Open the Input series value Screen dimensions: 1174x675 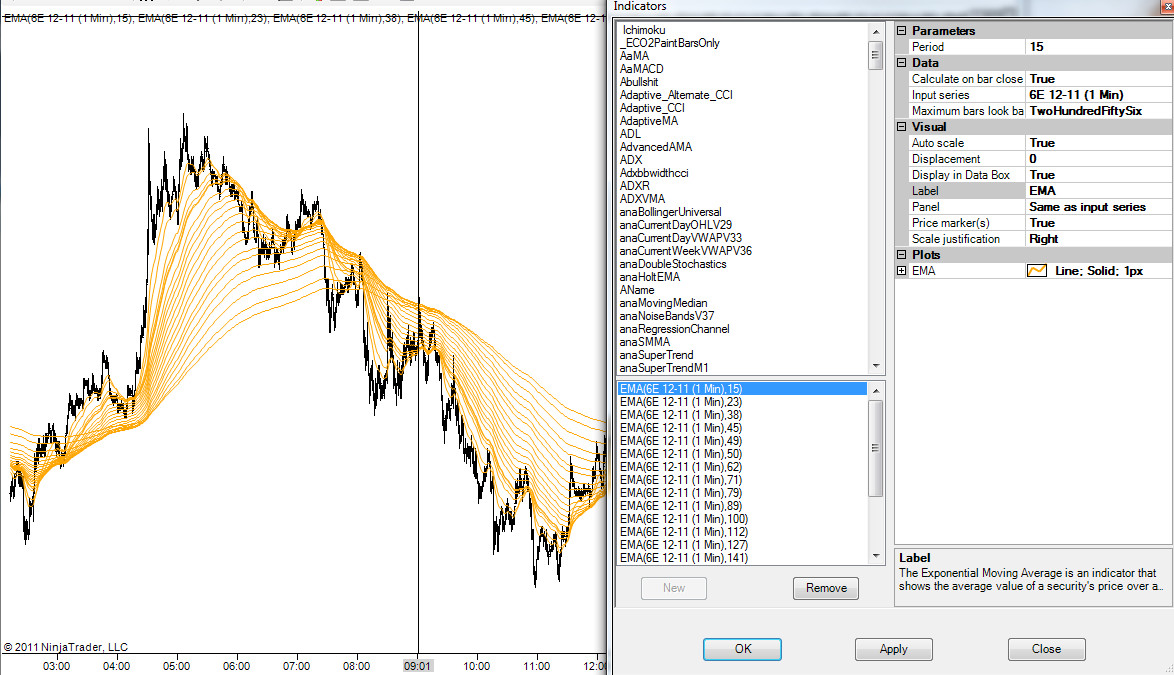click(1098, 95)
